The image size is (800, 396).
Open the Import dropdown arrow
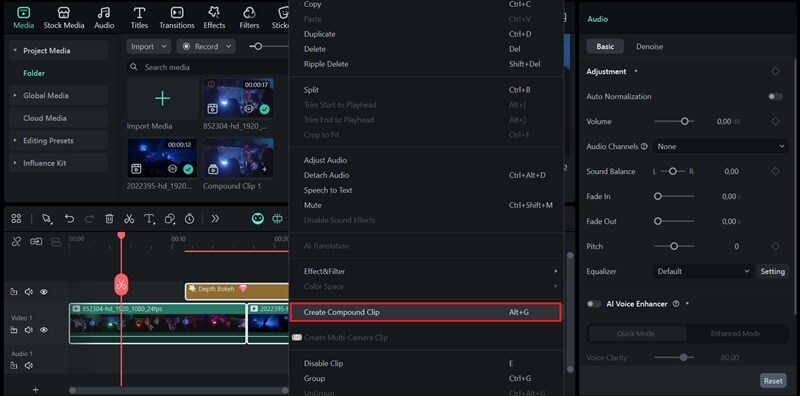164,46
